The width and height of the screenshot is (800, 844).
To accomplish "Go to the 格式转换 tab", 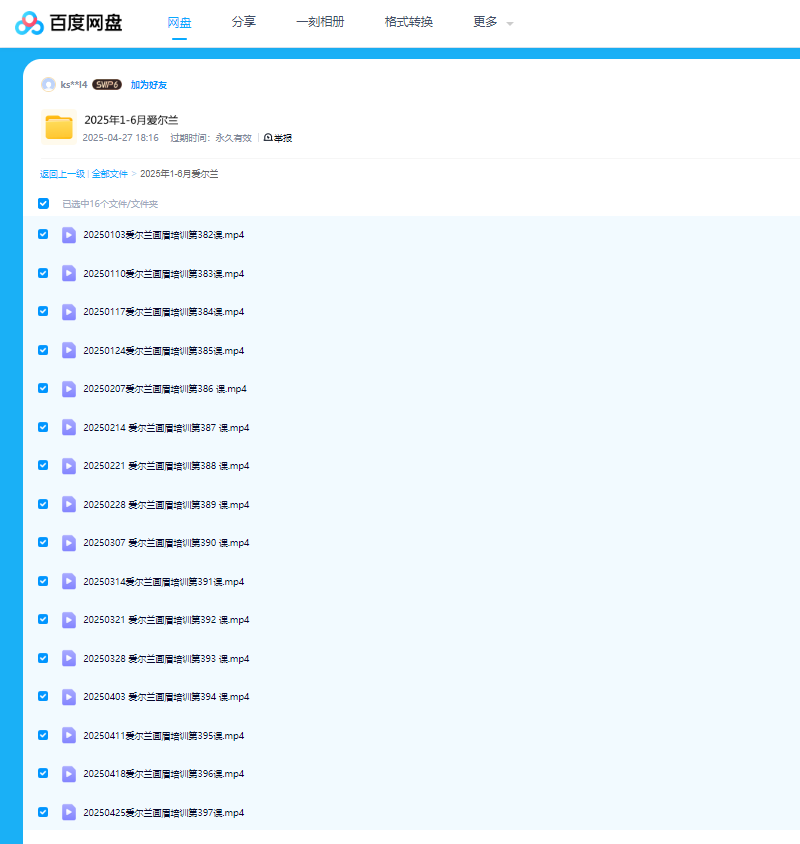I will (408, 22).
